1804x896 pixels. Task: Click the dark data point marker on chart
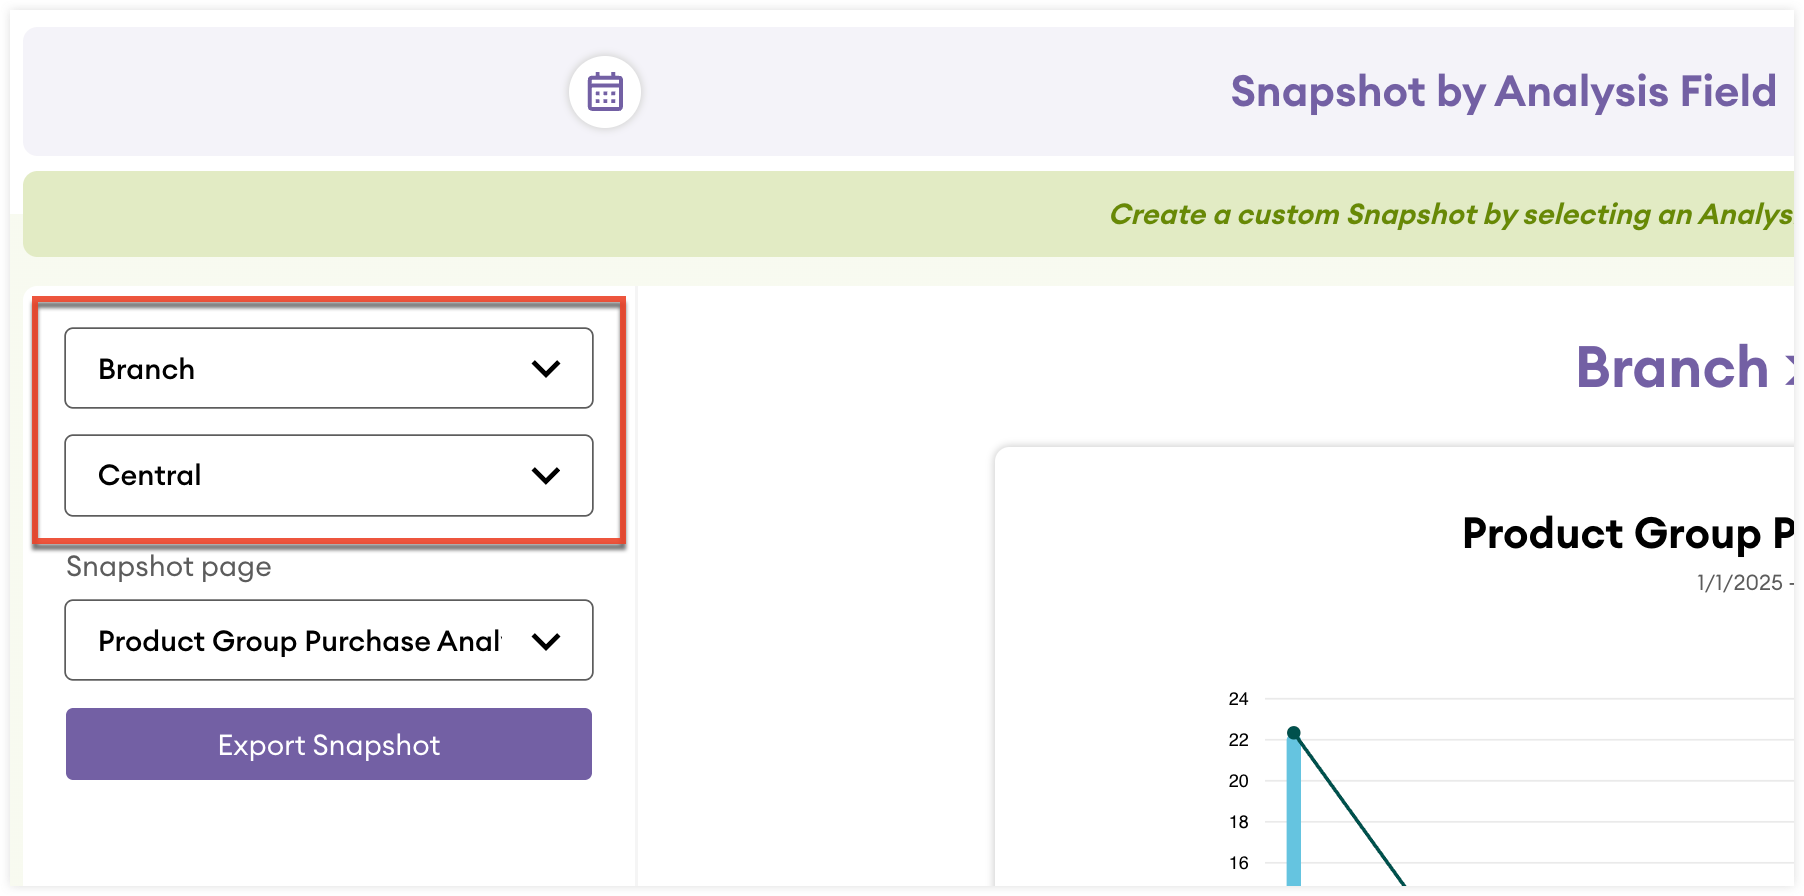click(1293, 733)
